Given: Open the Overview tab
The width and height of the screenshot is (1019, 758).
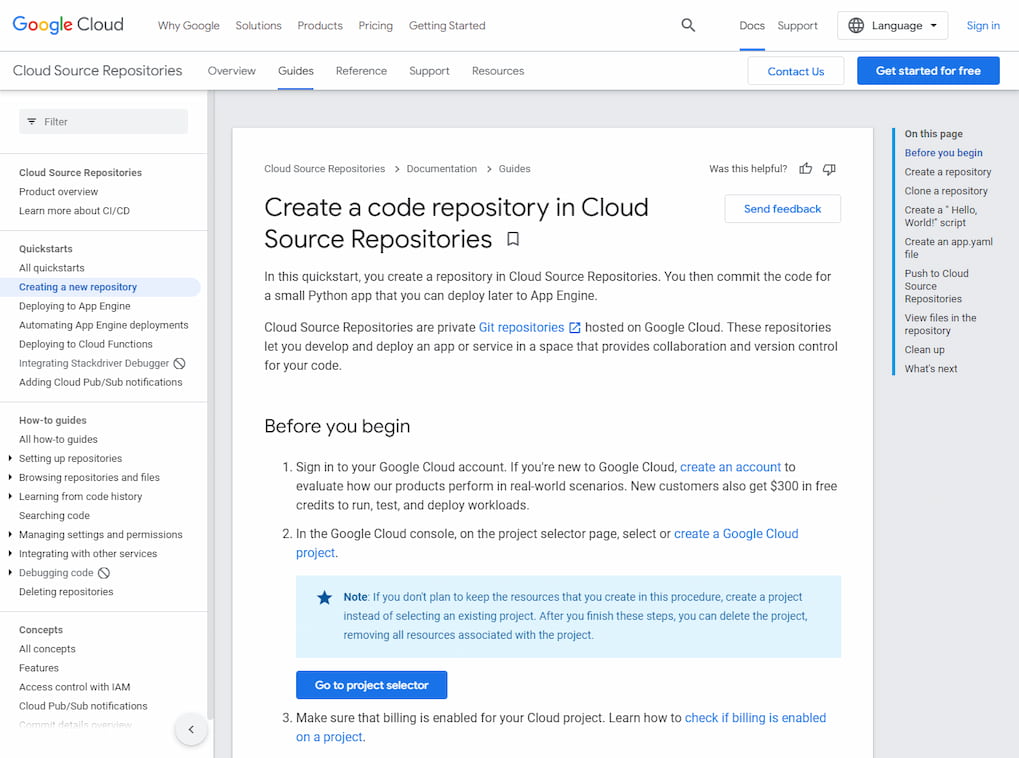Looking at the screenshot, I should pos(231,71).
